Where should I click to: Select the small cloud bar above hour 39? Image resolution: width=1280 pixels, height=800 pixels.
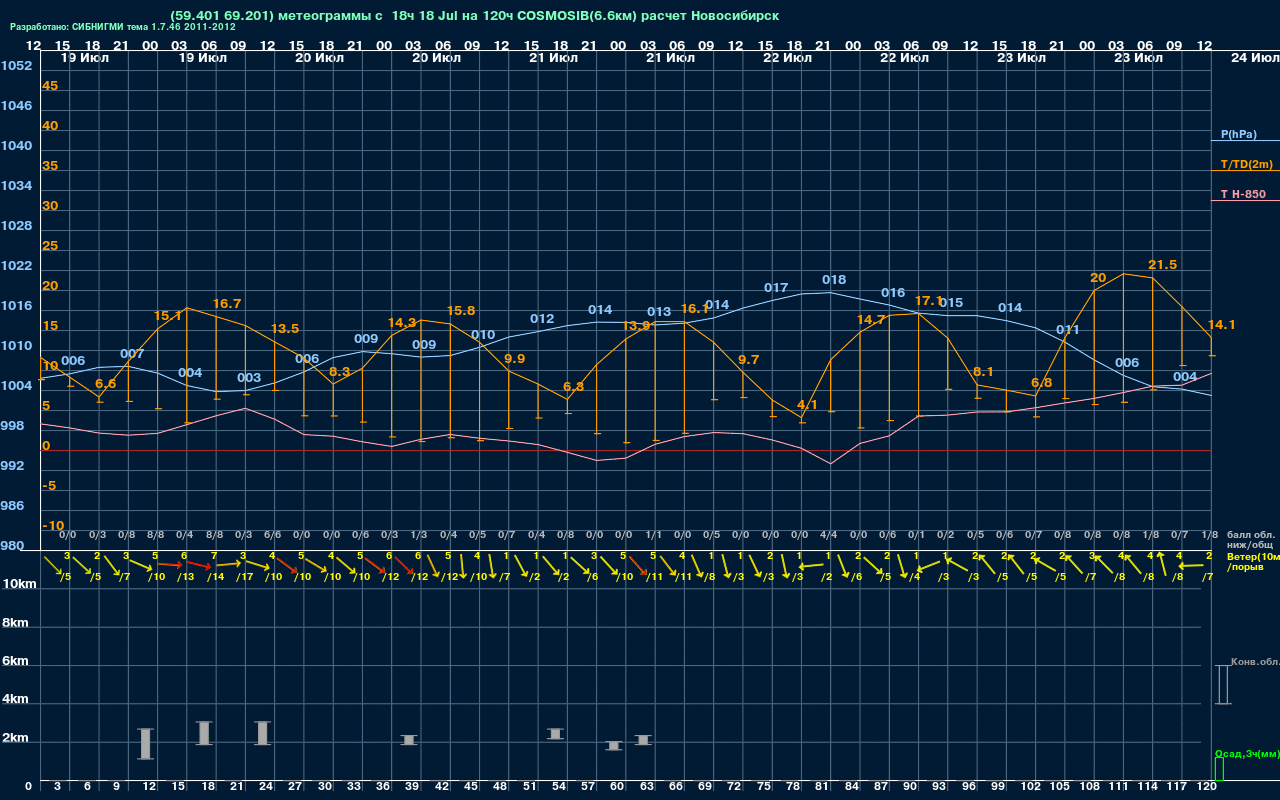click(408, 740)
